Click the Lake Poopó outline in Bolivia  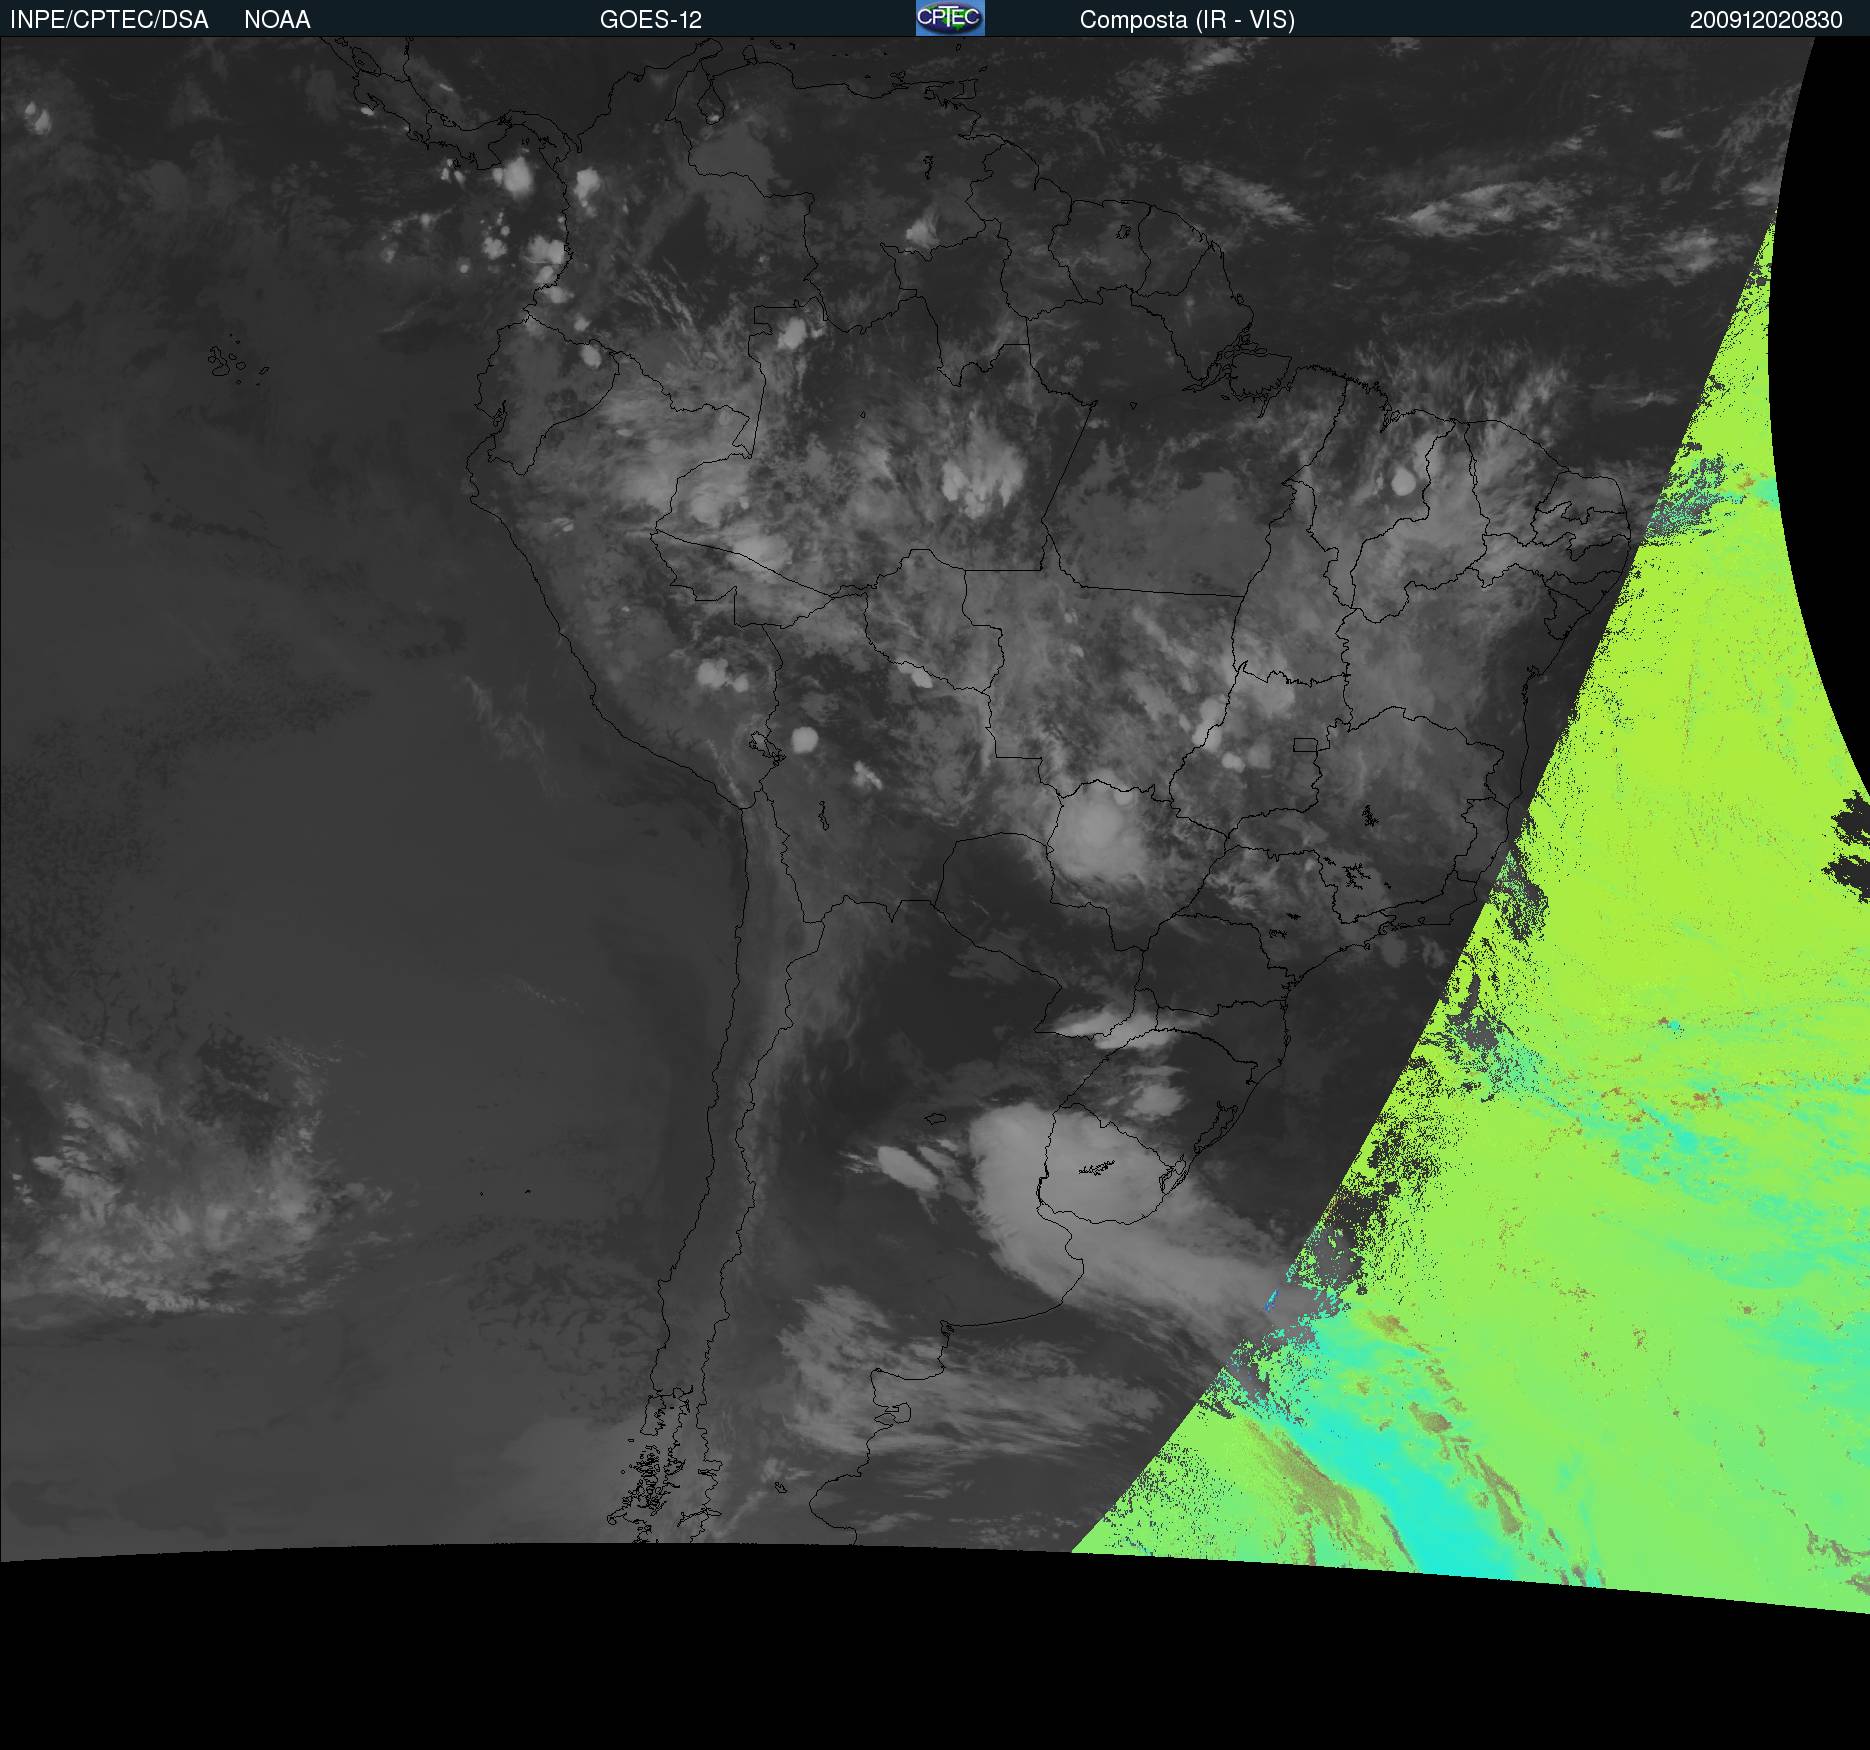[822, 815]
